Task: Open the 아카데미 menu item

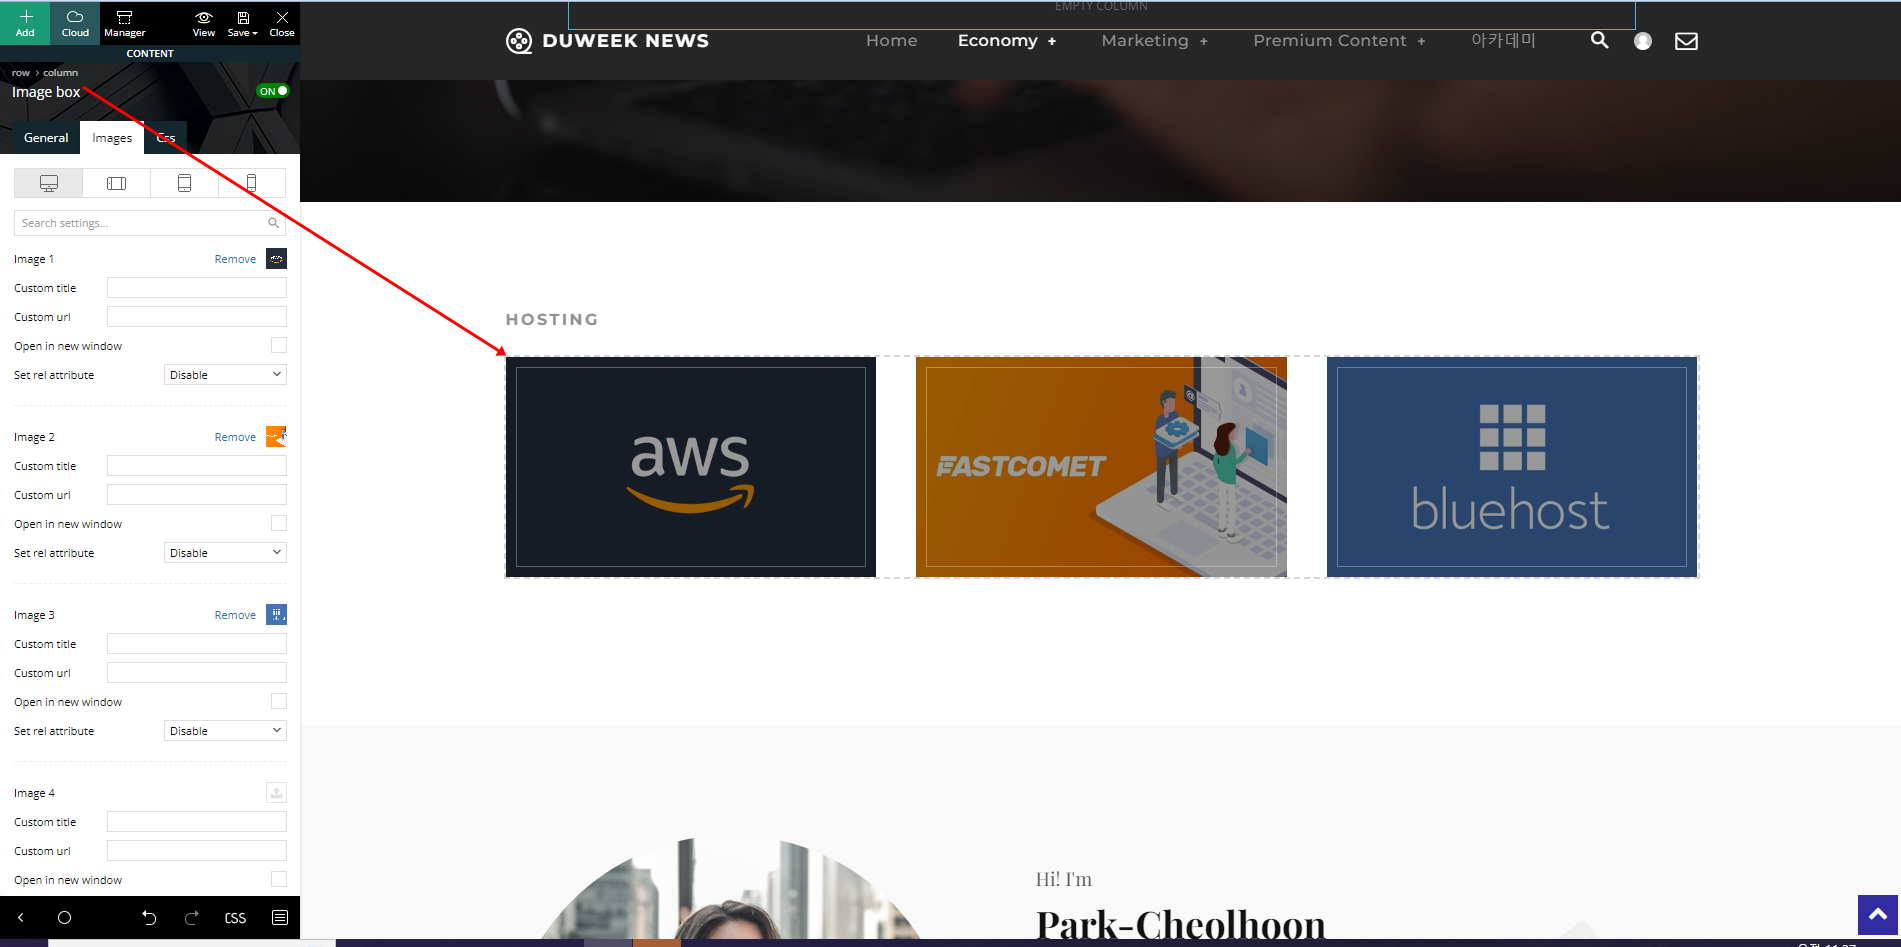Action: pos(1503,41)
